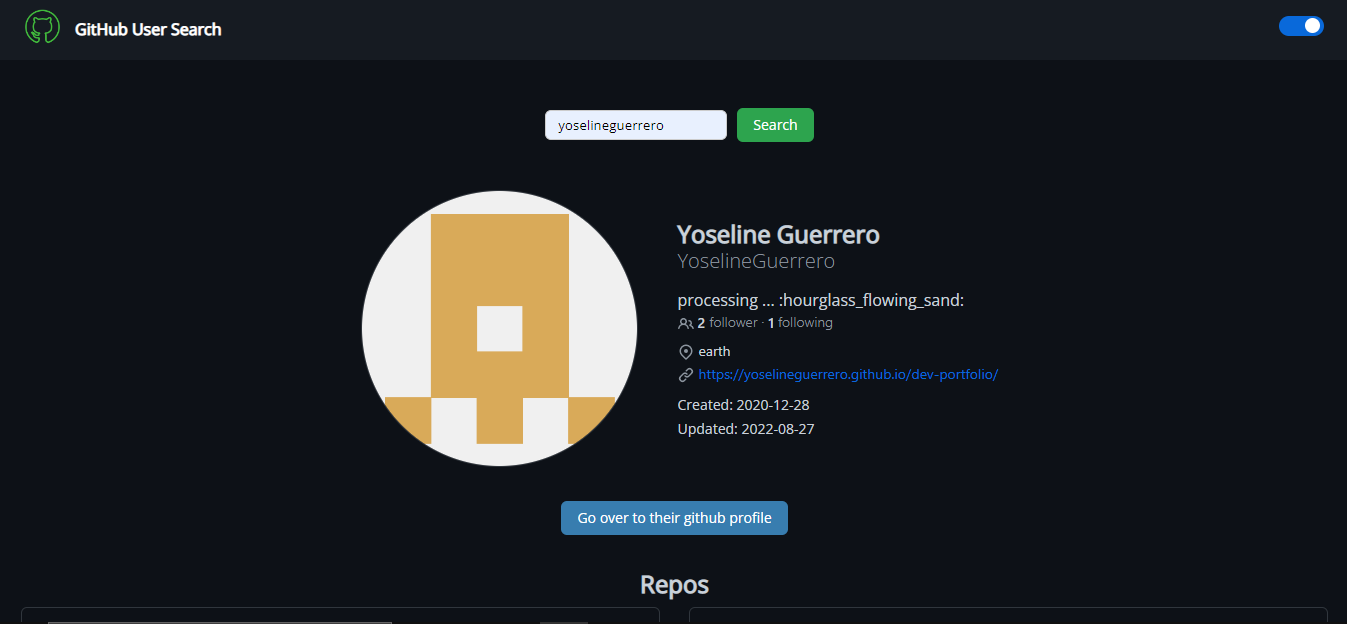The image size is (1347, 624).
Task: Go over to their github profile
Action: click(x=674, y=518)
